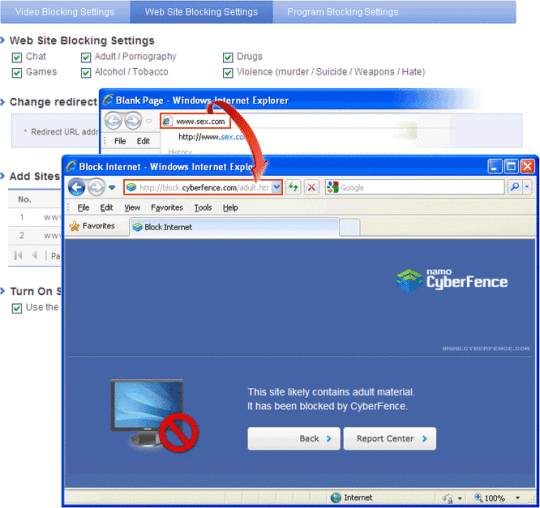Click the blocked monitor image
The width and height of the screenshot is (540, 508).
coord(154,416)
